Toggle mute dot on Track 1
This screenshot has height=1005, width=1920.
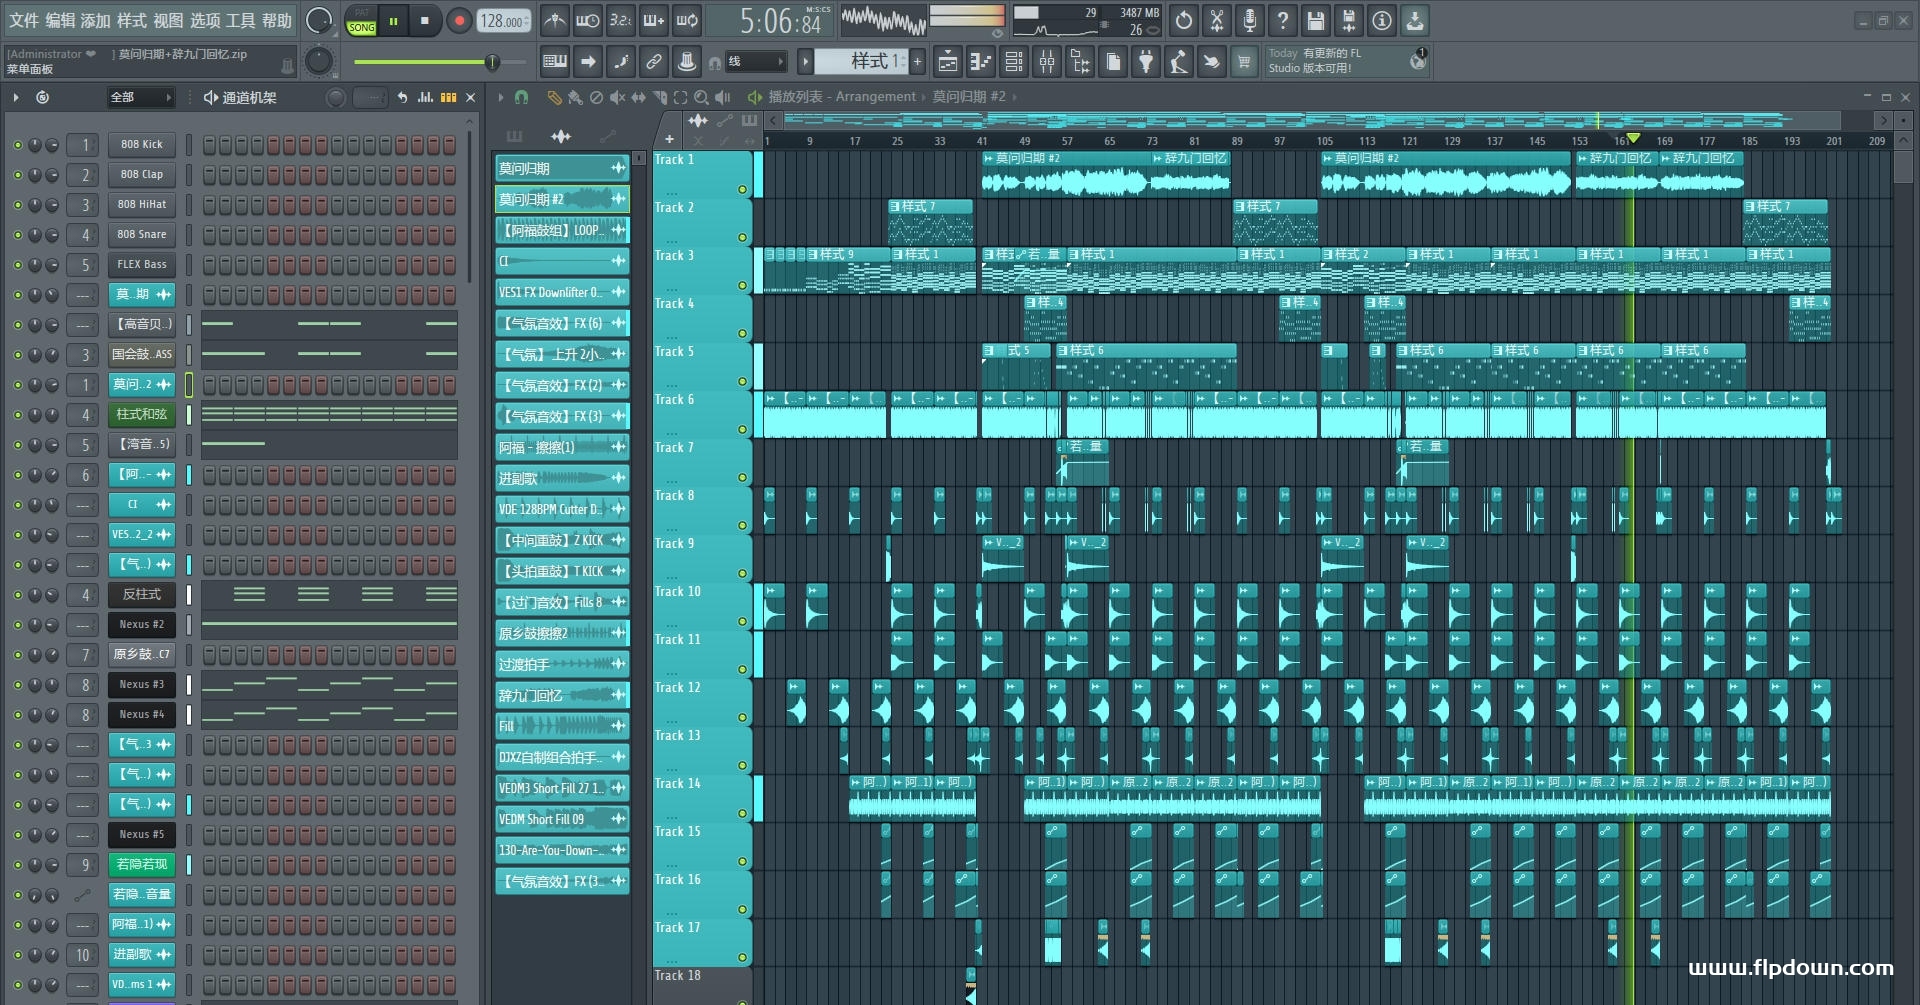coord(742,189)
